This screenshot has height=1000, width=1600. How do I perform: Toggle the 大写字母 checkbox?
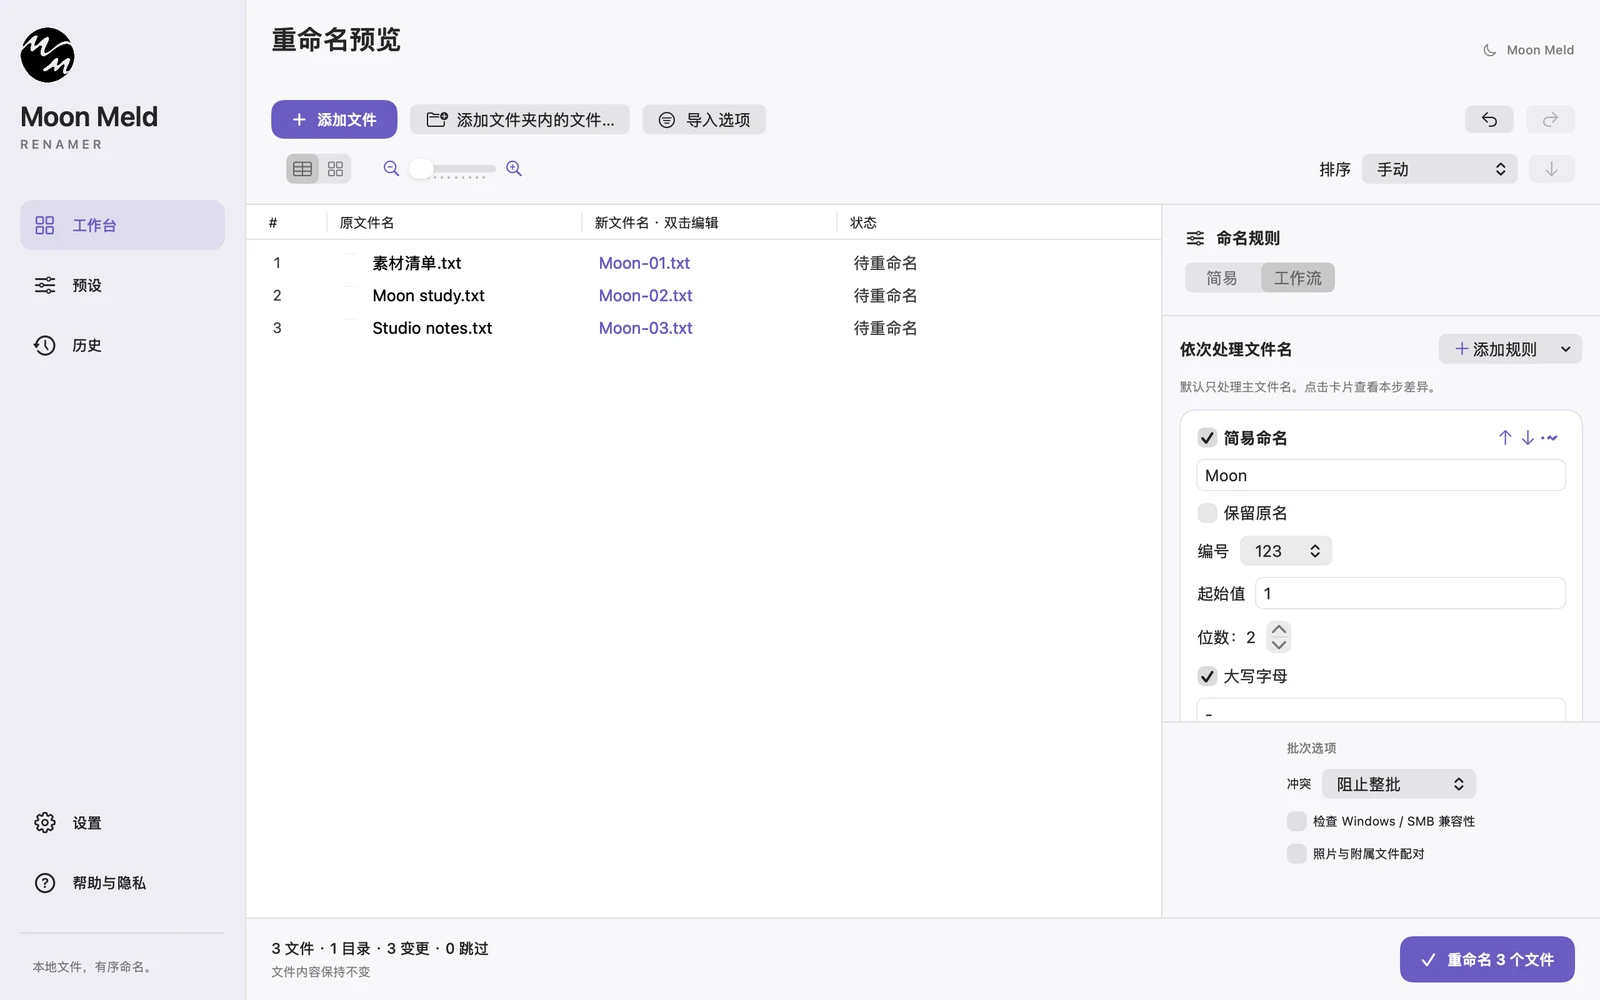click(1207, 676)
